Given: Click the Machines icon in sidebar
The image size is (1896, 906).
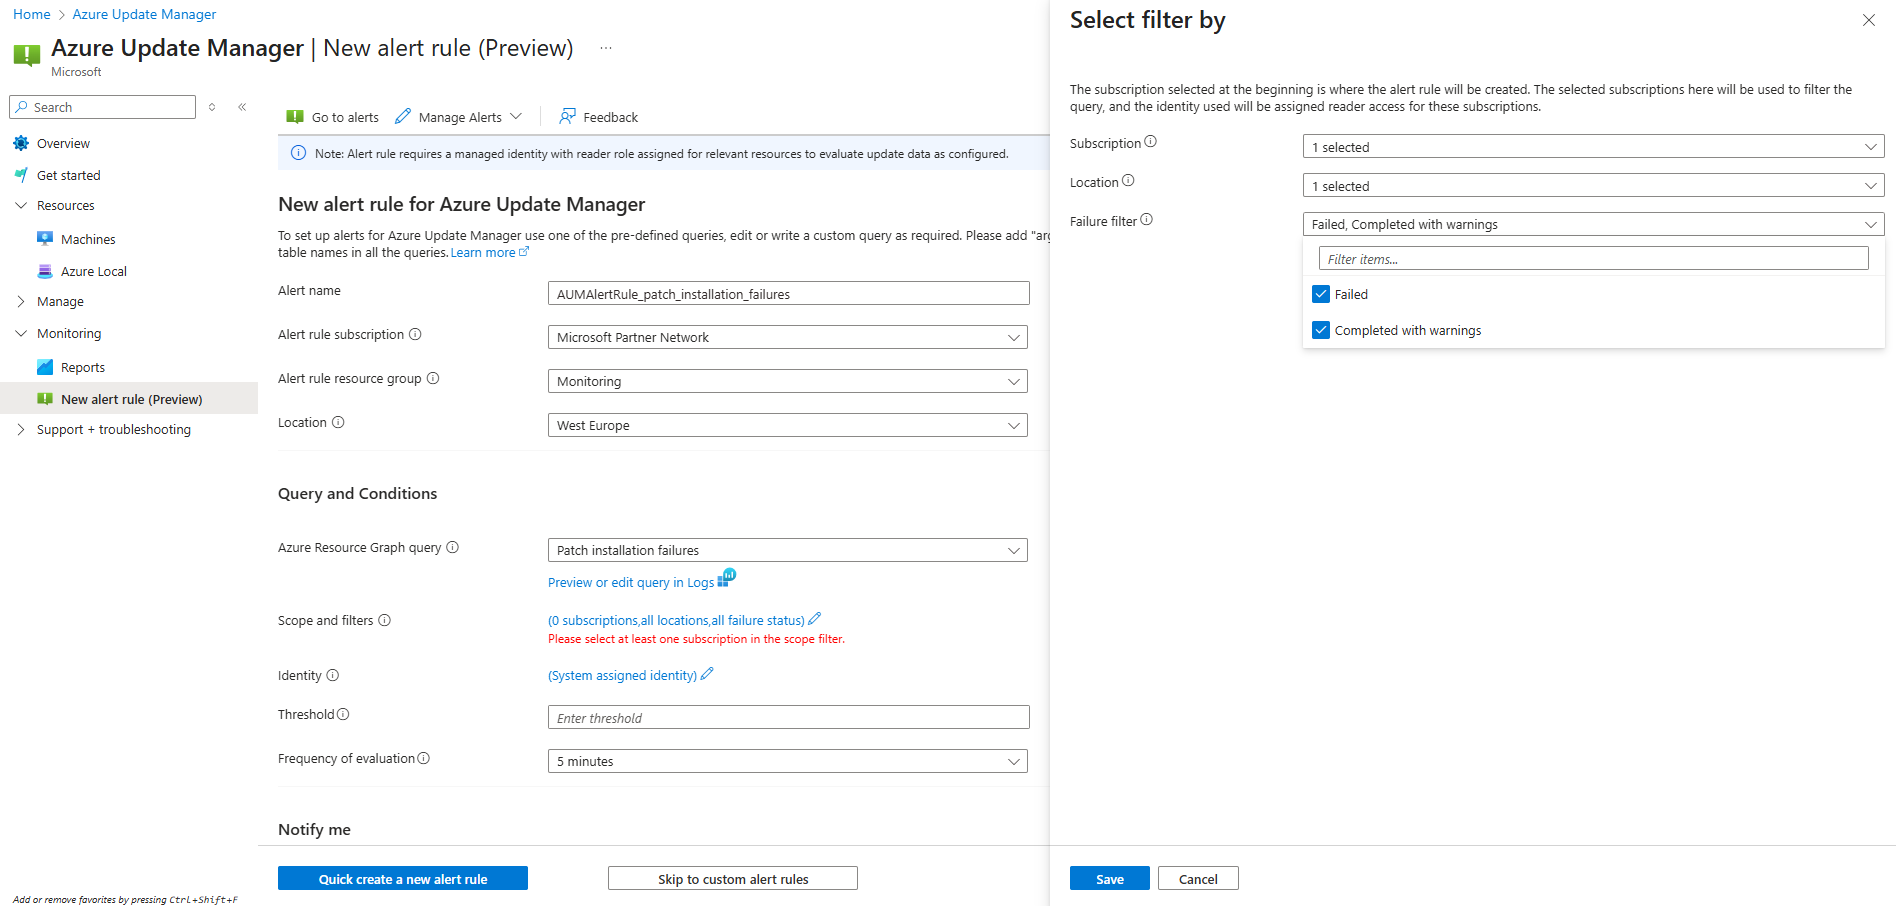Looking at the screenshot, I should [x=45, y=239].
